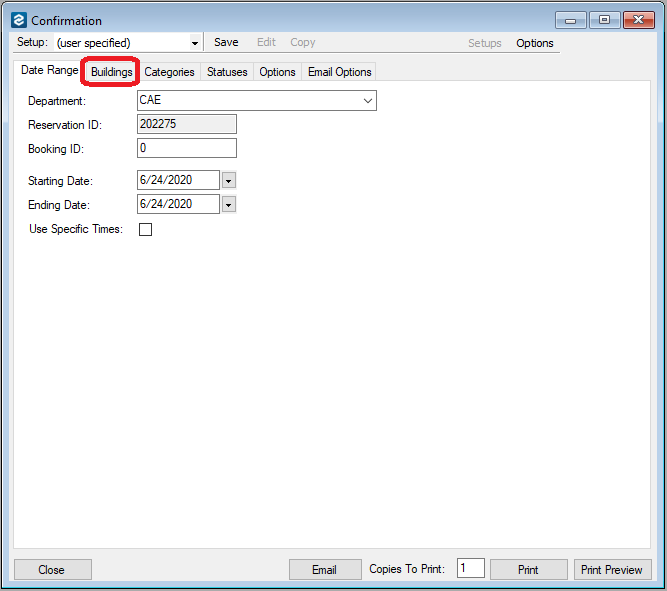Screen dimensions: 667x591
Task: Click the Close button
Action: point(53,569)
